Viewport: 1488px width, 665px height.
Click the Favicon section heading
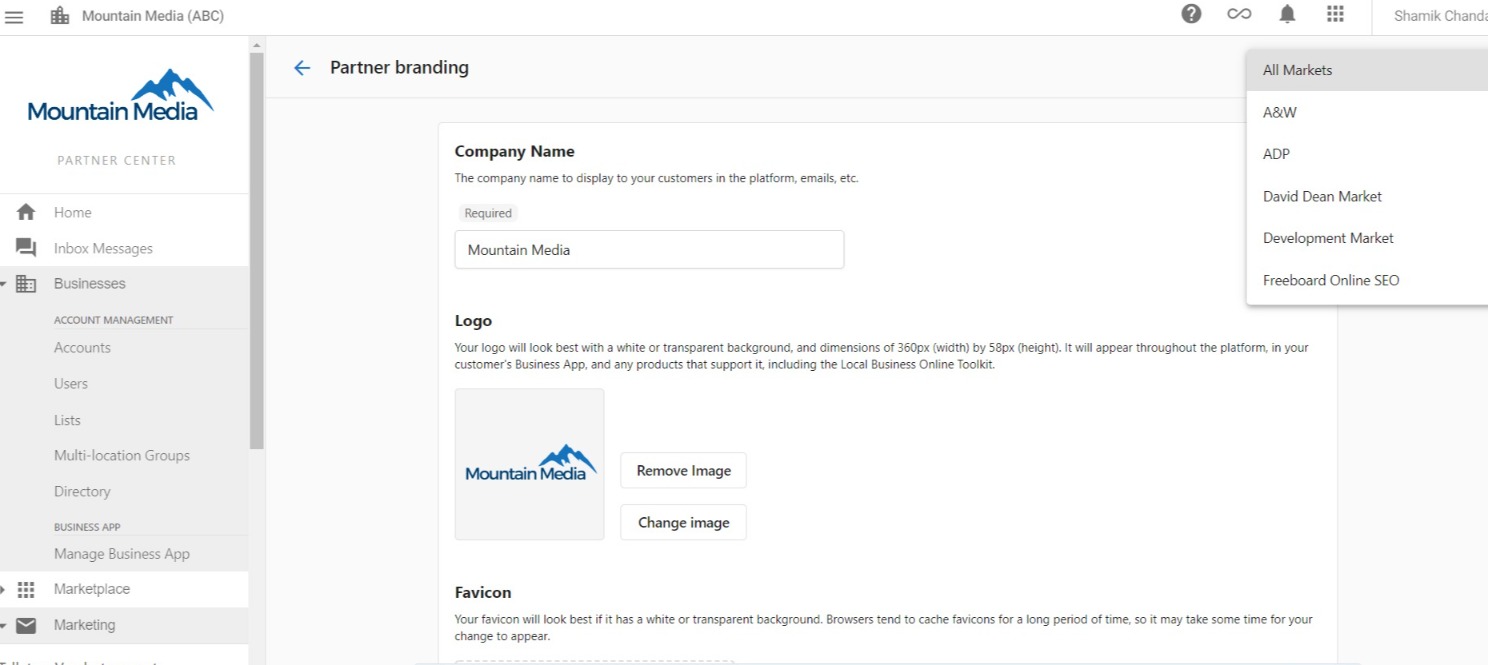pyautogui.click(x=483, y=593)
